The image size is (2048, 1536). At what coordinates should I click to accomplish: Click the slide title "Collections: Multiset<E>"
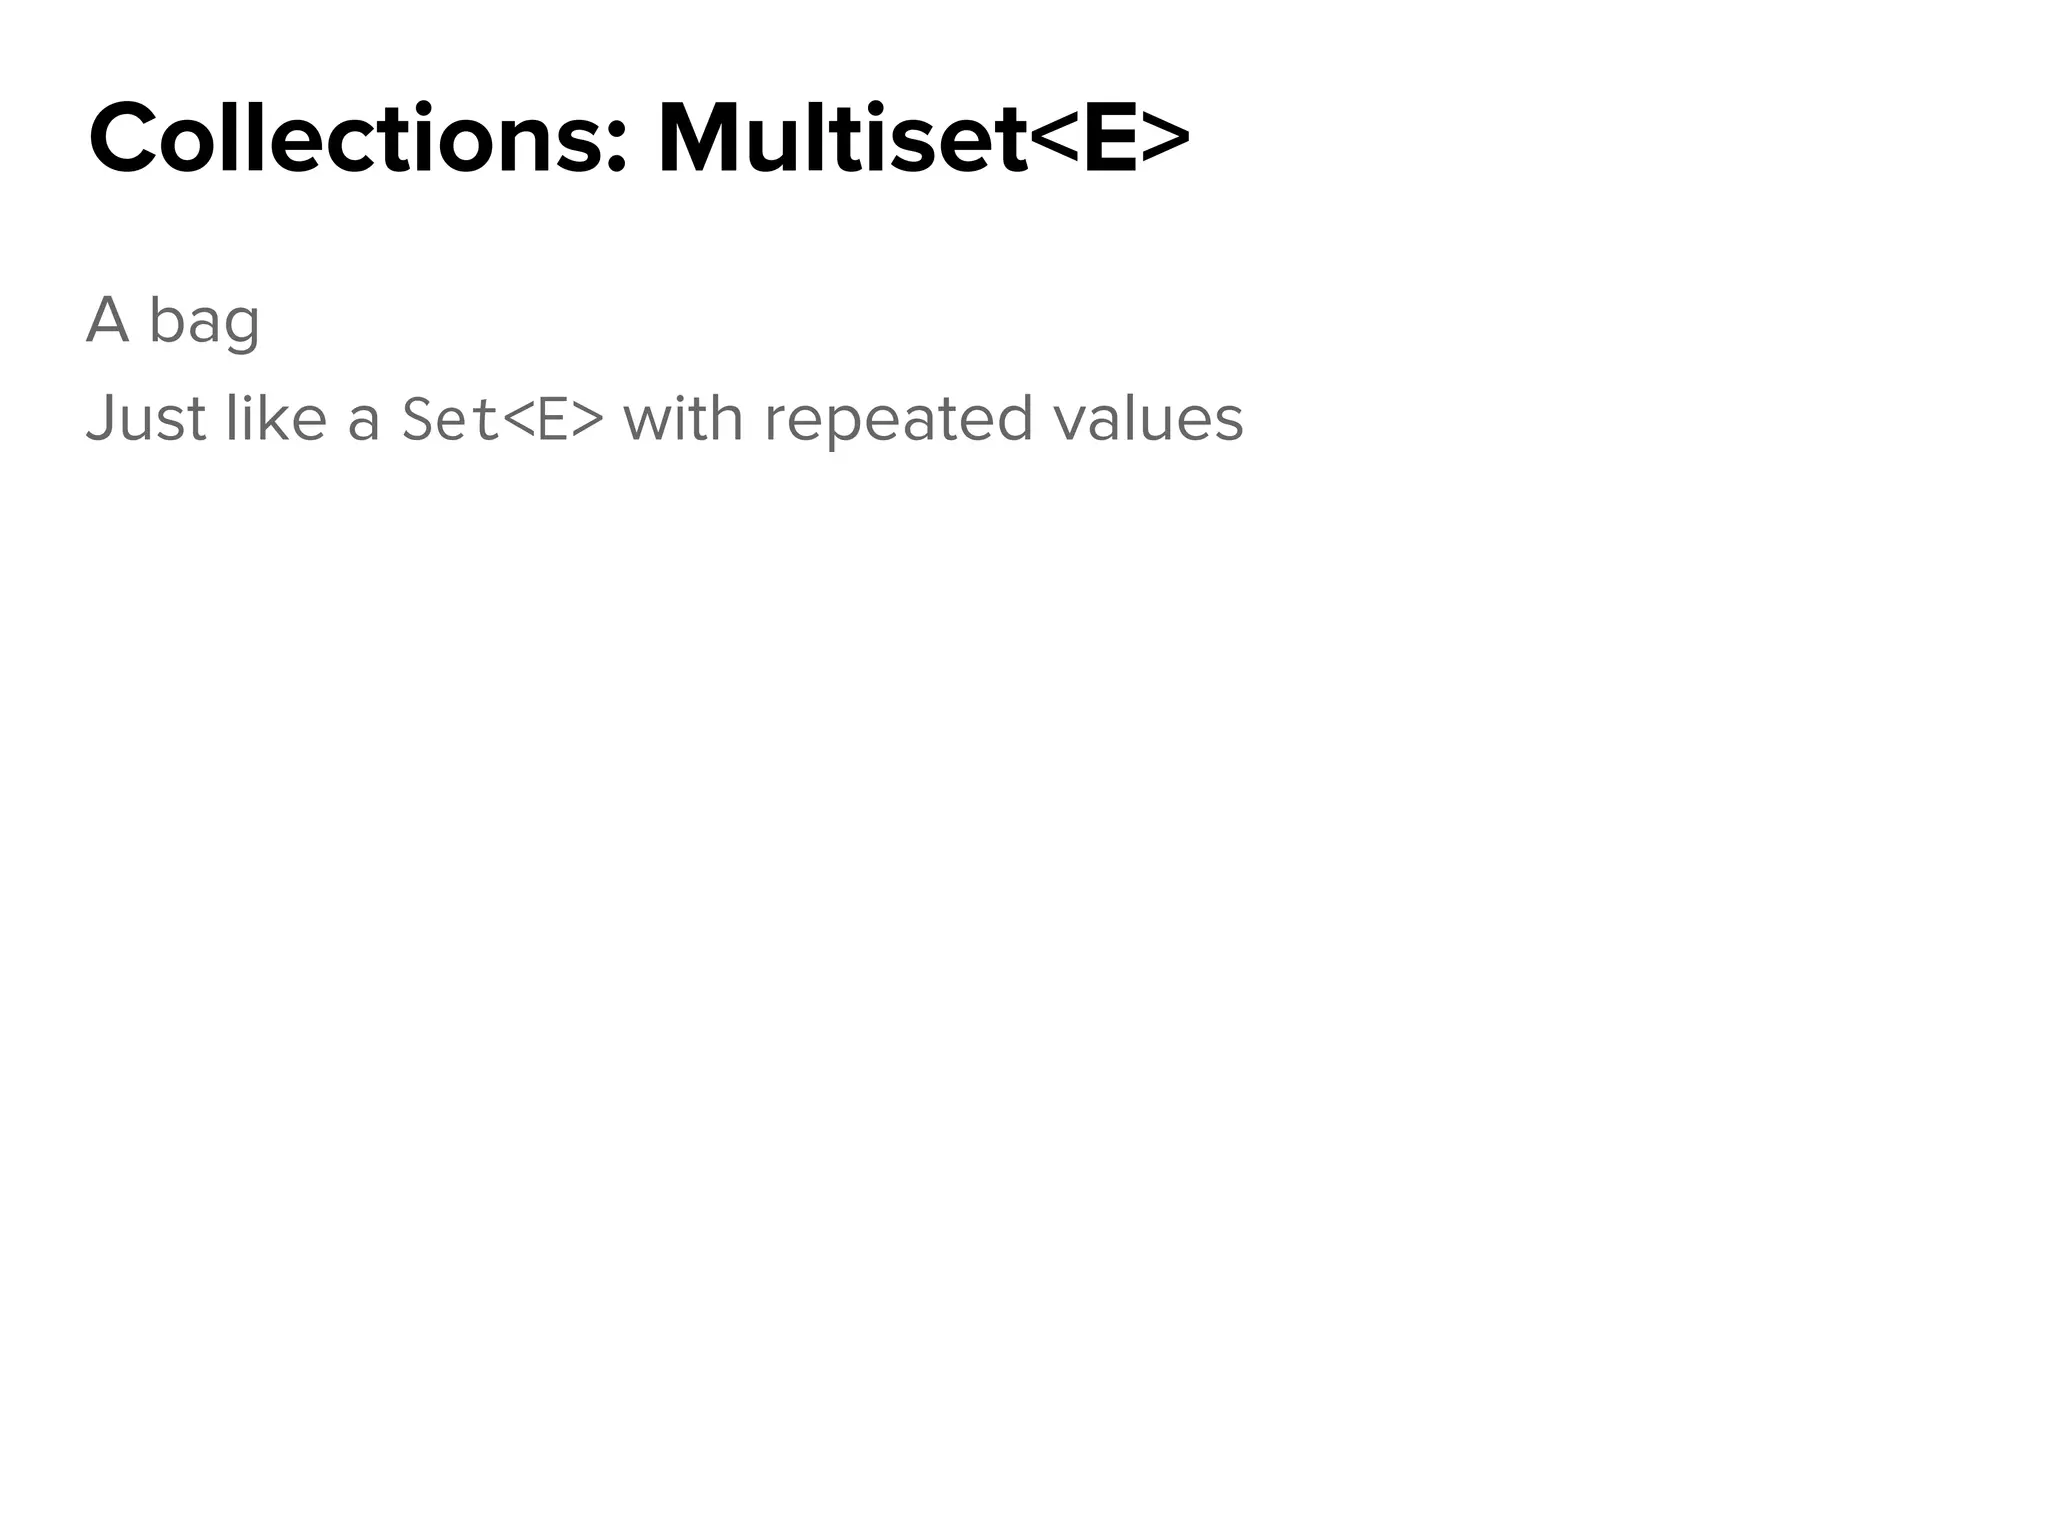click(638, 140)
